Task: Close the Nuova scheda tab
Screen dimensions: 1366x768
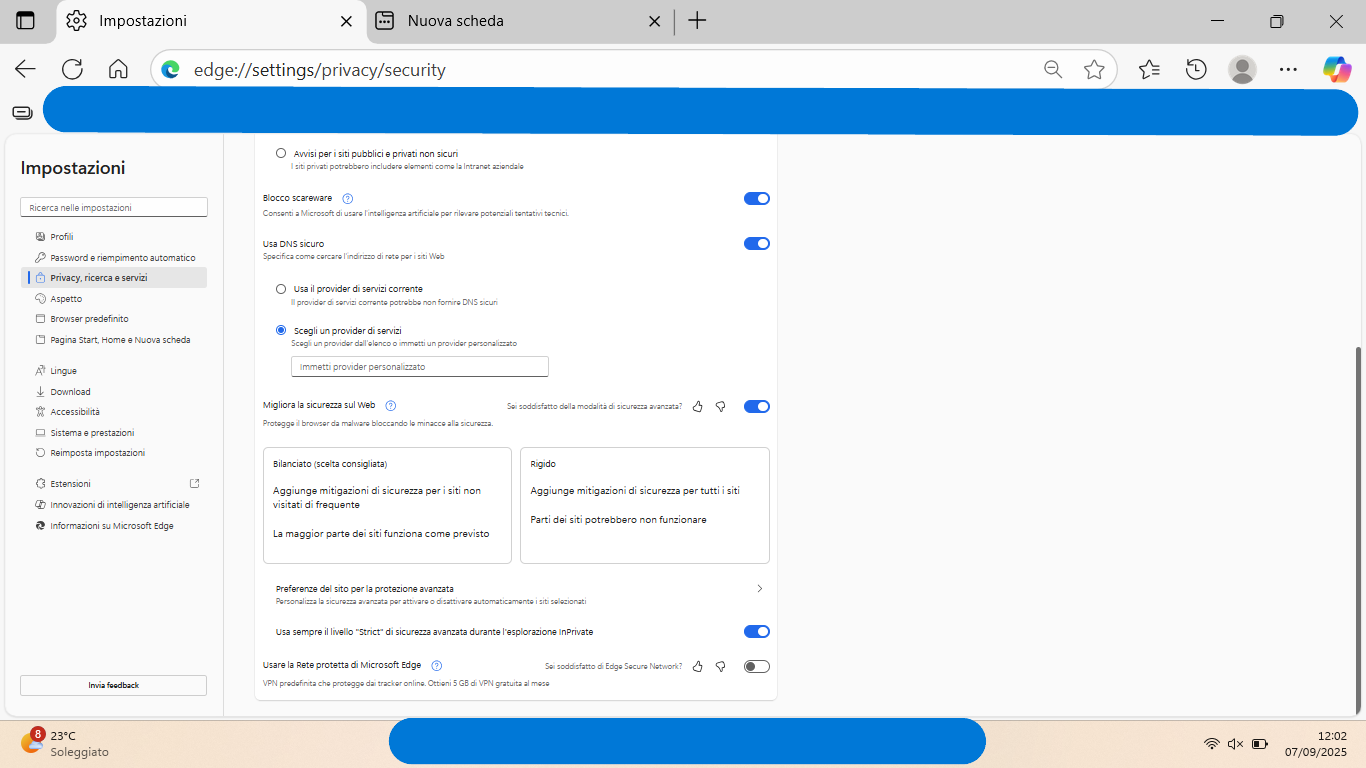Action: [x=654, y=21]
